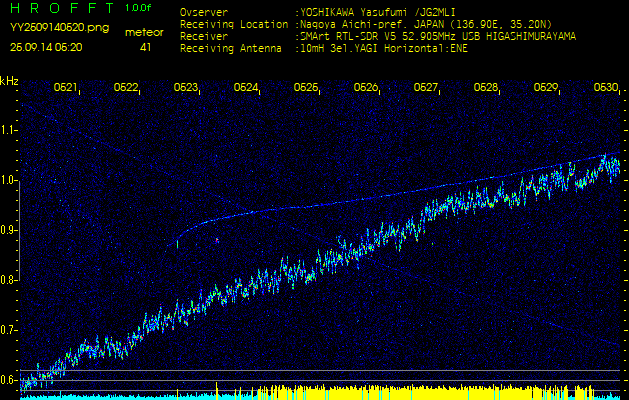629x400 pixels.
Task: Click the kHz unit label
Action: 9,81
